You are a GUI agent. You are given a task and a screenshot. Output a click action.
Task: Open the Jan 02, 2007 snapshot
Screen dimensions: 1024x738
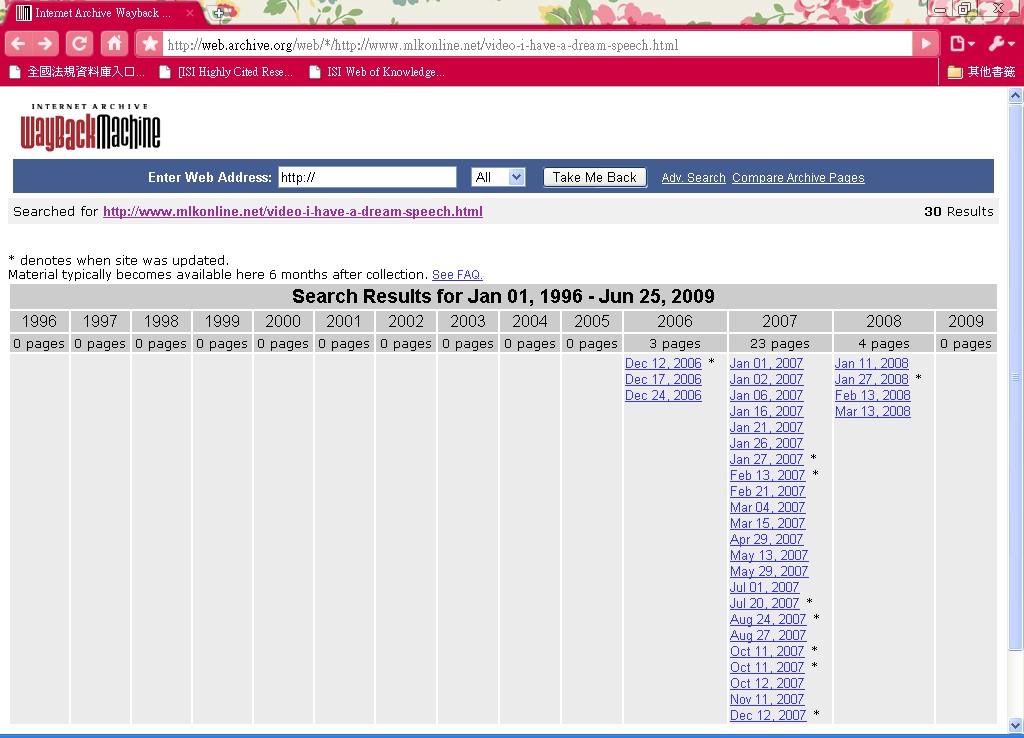point(766,379)
